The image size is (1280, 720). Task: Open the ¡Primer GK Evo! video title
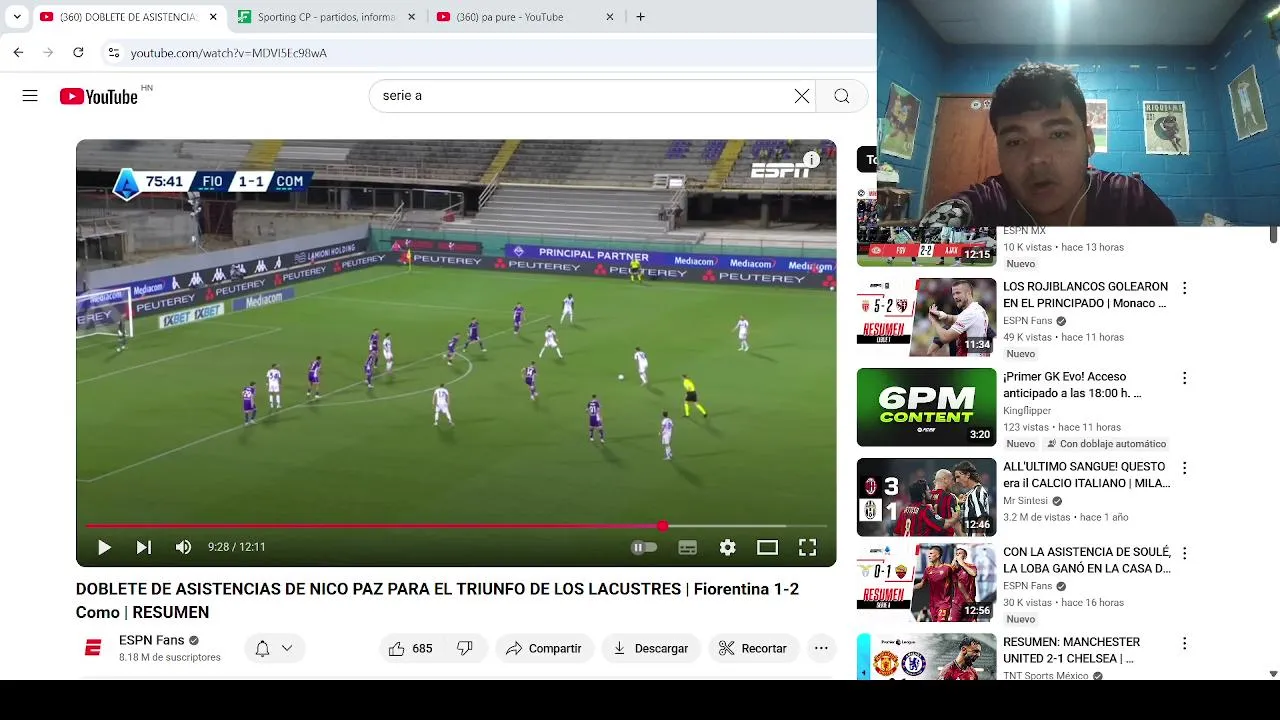(1072, 385)
